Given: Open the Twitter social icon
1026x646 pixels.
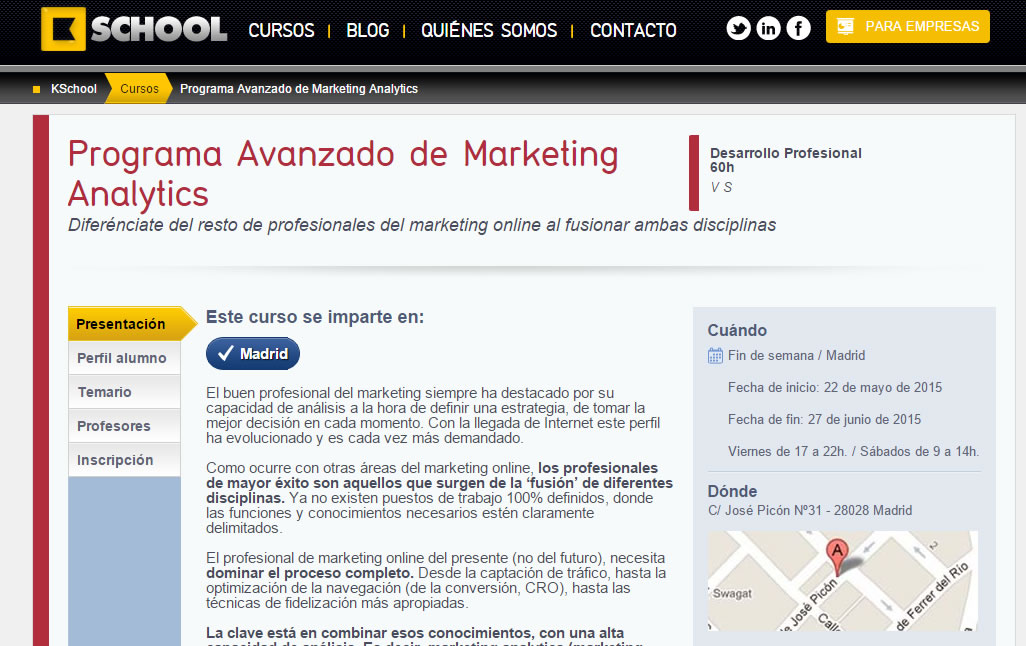Looking at the screenshot, I should pyautogui.click(x=738, y=29).
